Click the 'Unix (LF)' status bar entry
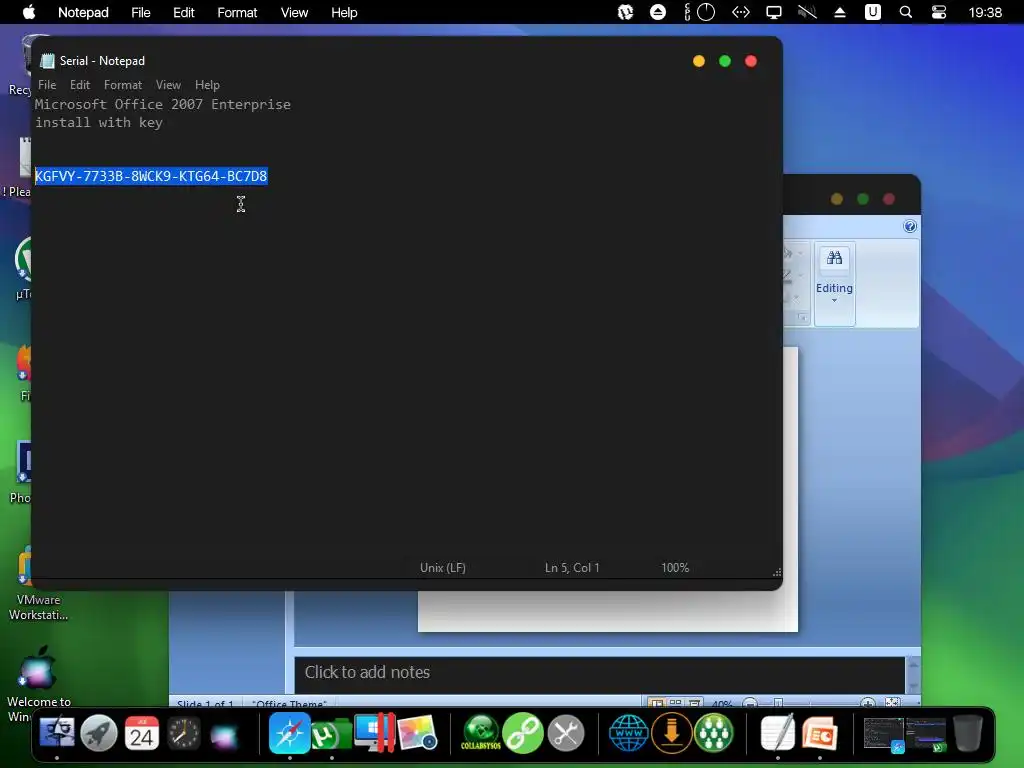This screenshot has height=768, width=1024. pos(443,568)
